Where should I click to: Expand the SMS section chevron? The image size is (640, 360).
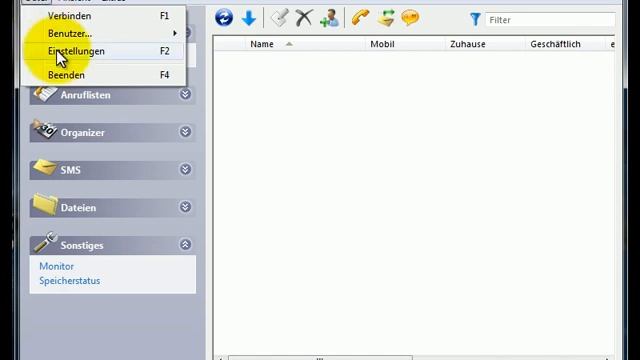(x=185, y=169)
